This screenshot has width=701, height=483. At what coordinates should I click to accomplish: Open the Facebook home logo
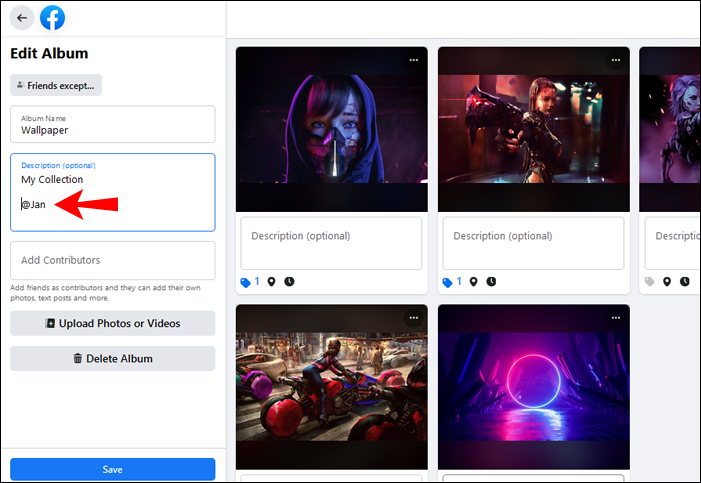[x=52, y=18]
